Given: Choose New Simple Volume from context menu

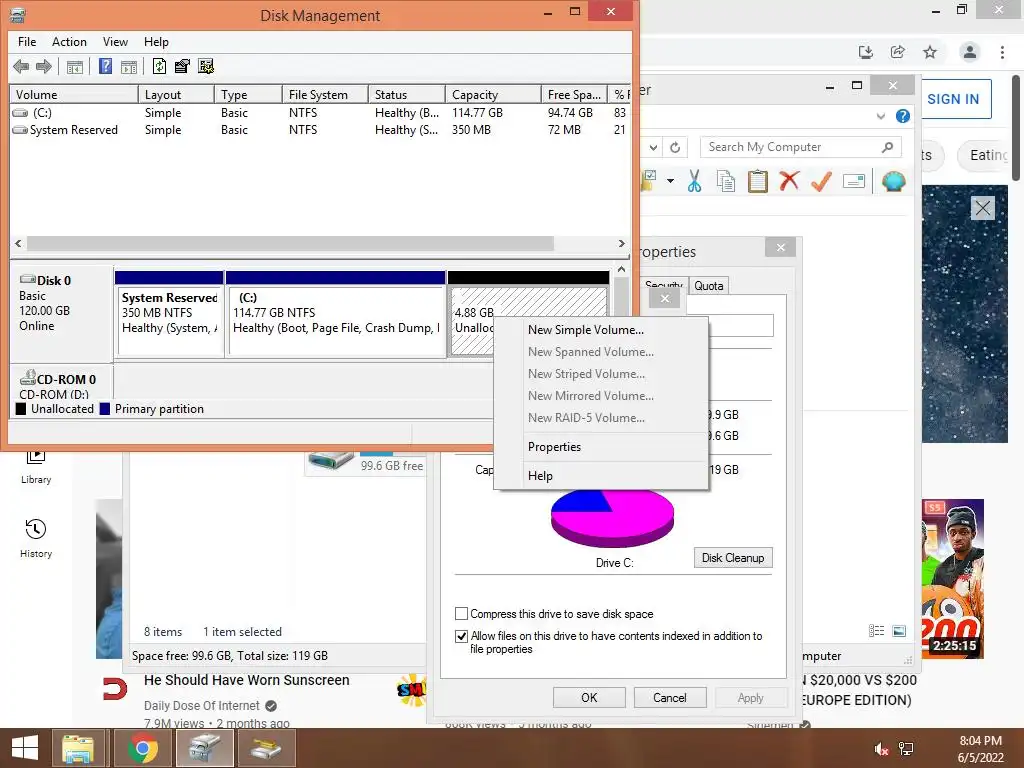Looking at the screenshot, I should pos(601,330).
